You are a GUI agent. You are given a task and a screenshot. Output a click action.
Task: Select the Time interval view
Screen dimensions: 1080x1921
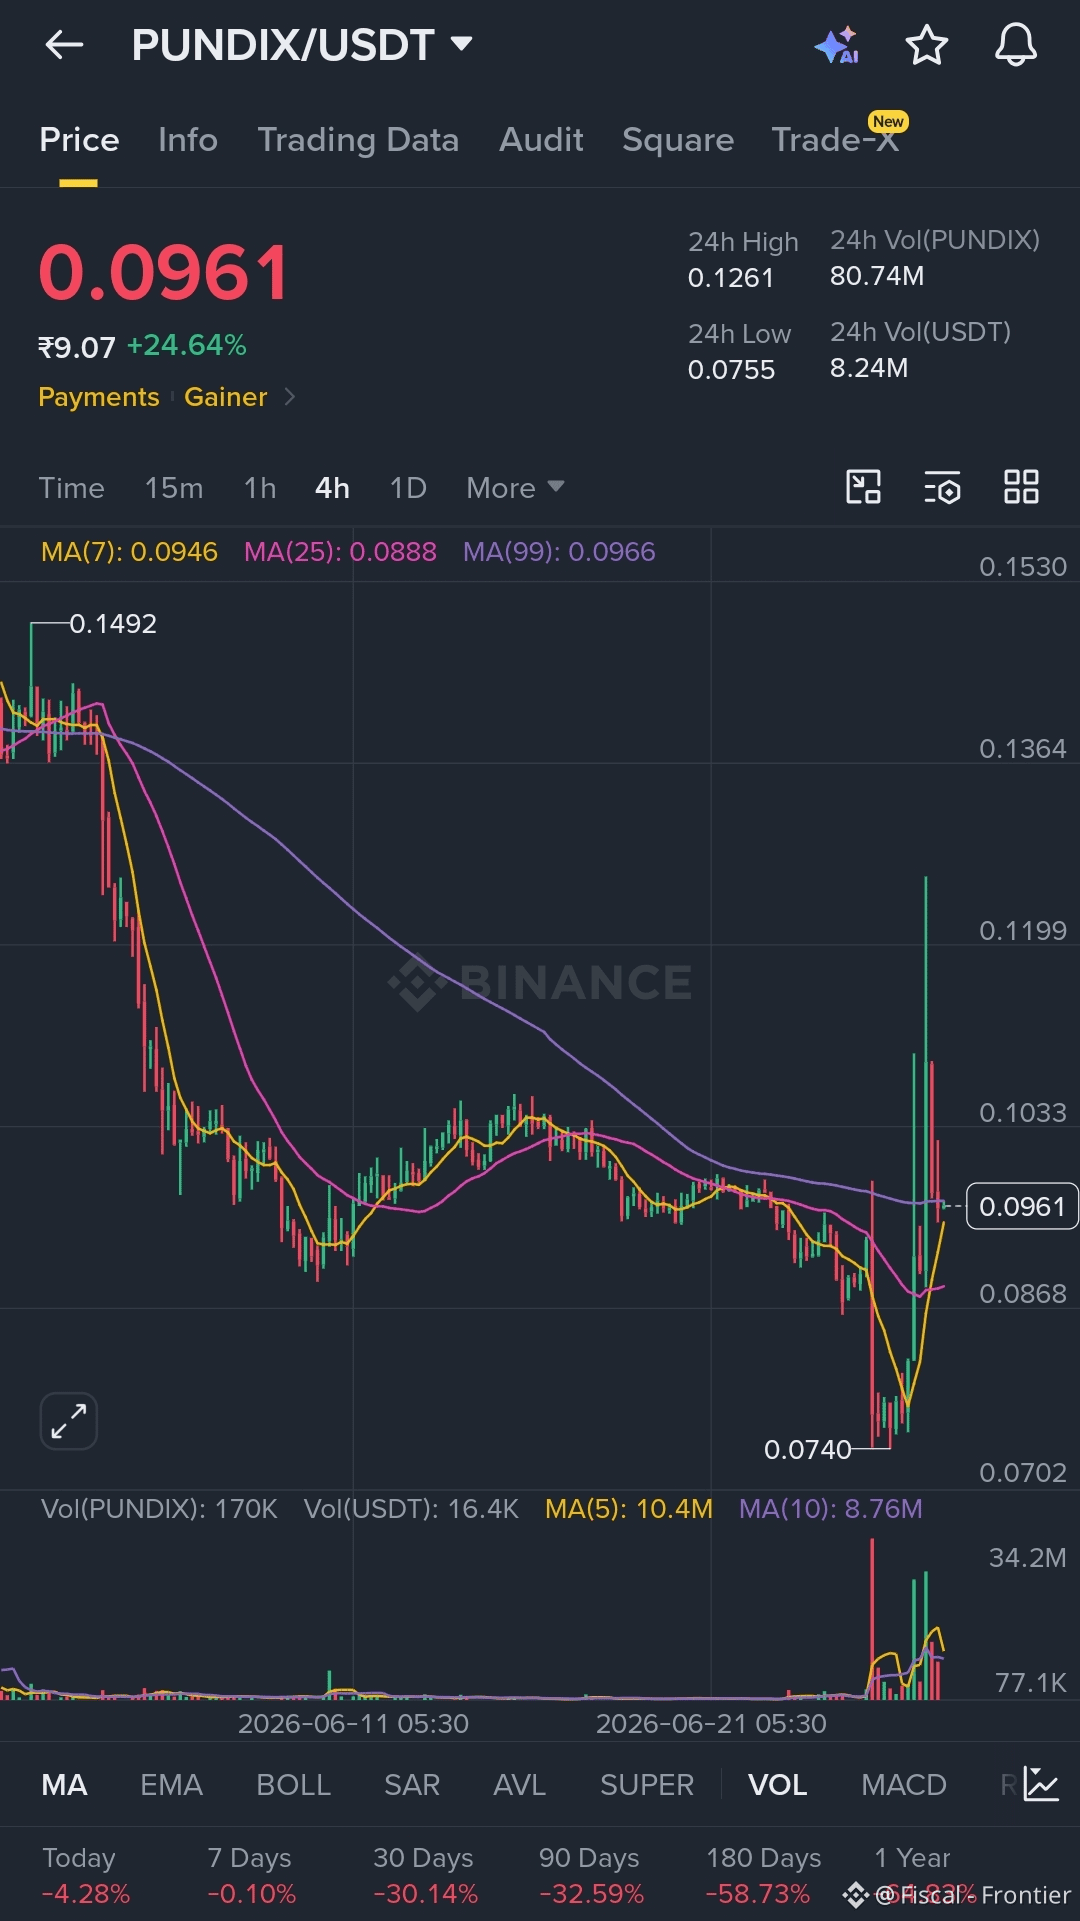tap(71, 488)
